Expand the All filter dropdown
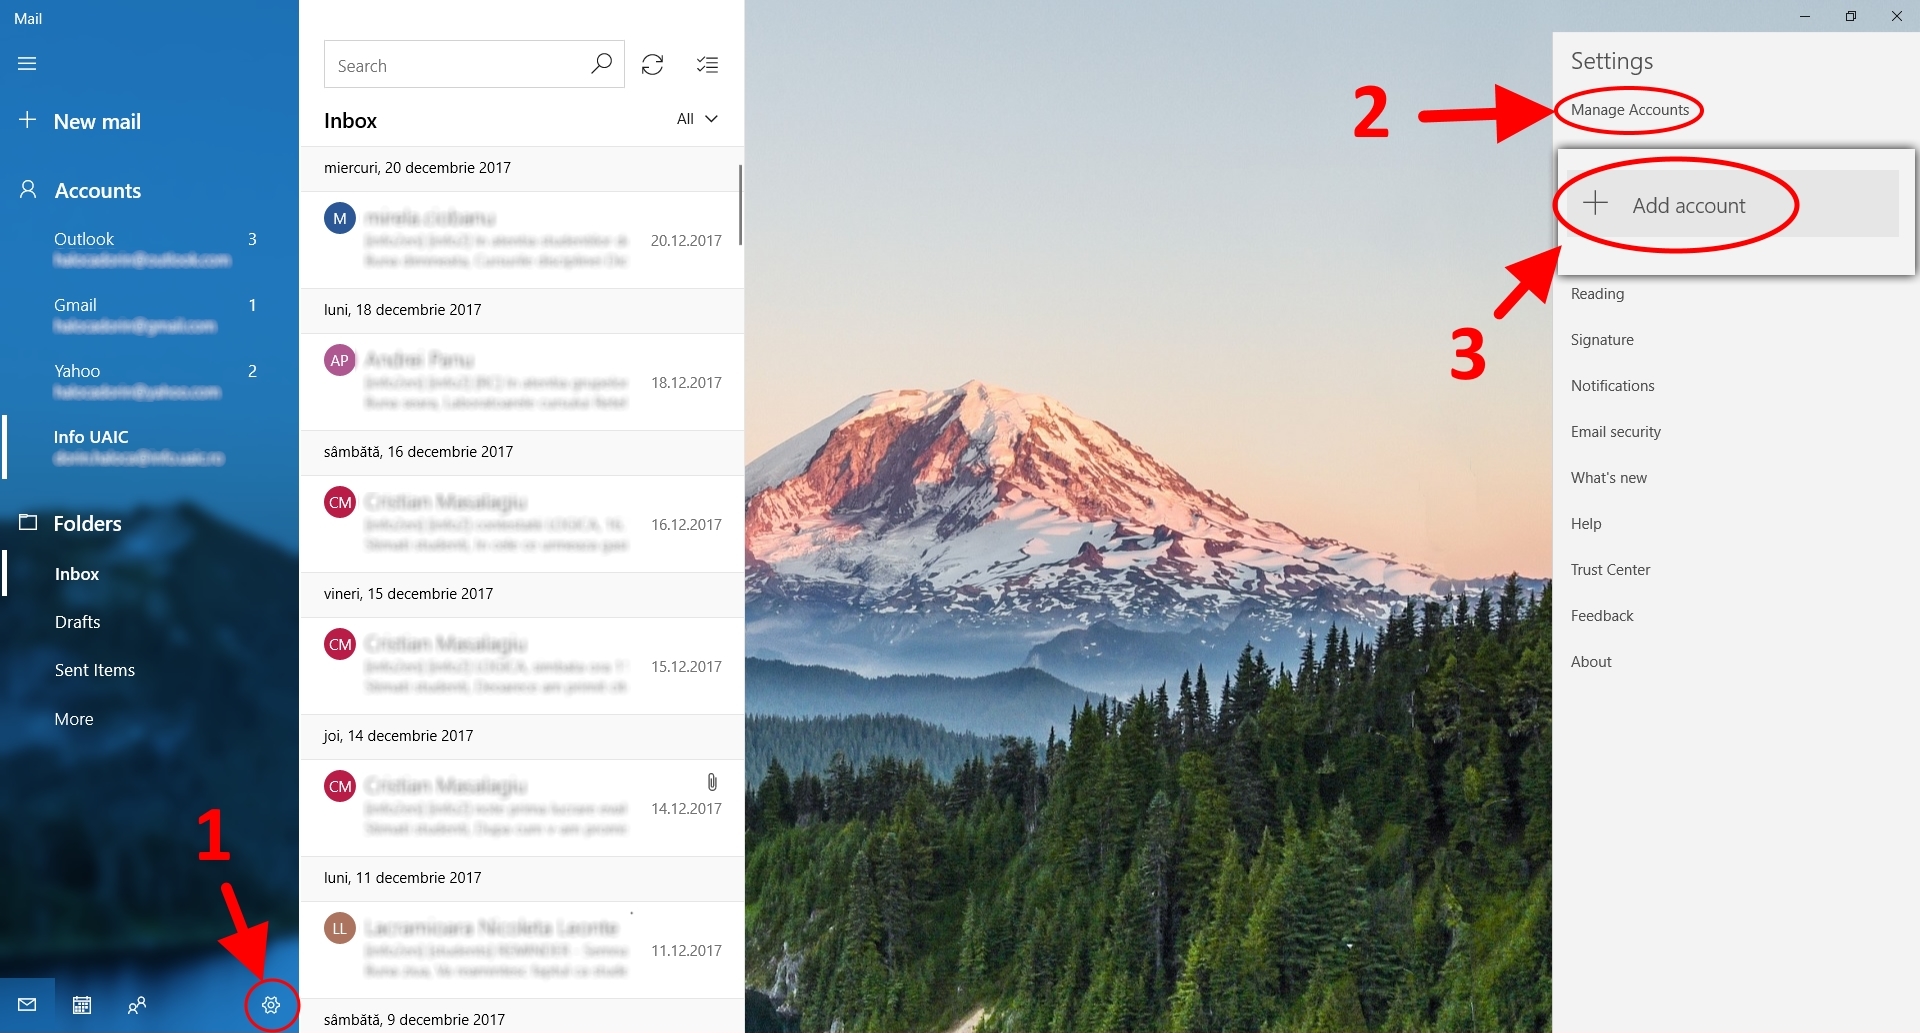Viewport: 1920px width, 1033px height. [697, 119]
